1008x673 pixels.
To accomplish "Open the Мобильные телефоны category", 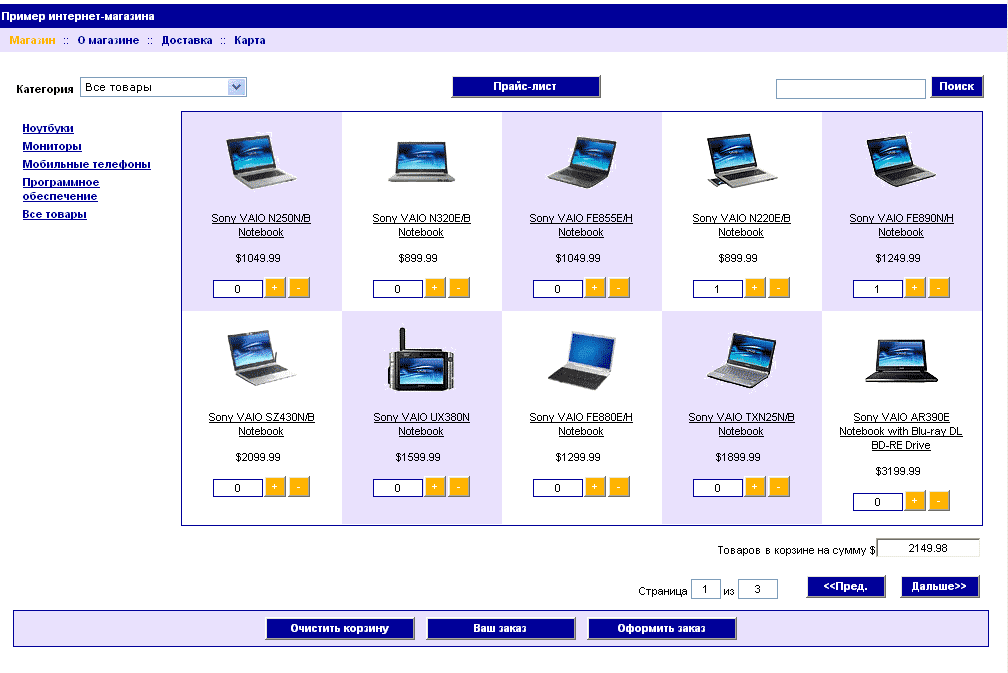I will coord(87,164).
